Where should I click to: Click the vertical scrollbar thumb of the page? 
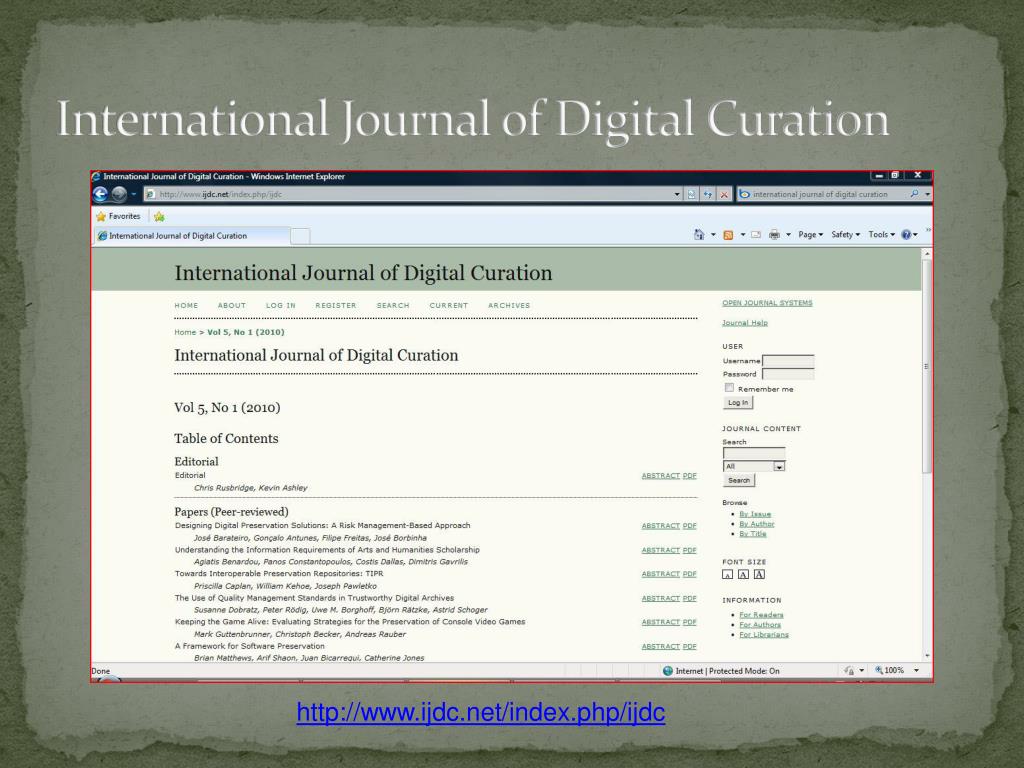pyautogui.click(x=927, y=366)
